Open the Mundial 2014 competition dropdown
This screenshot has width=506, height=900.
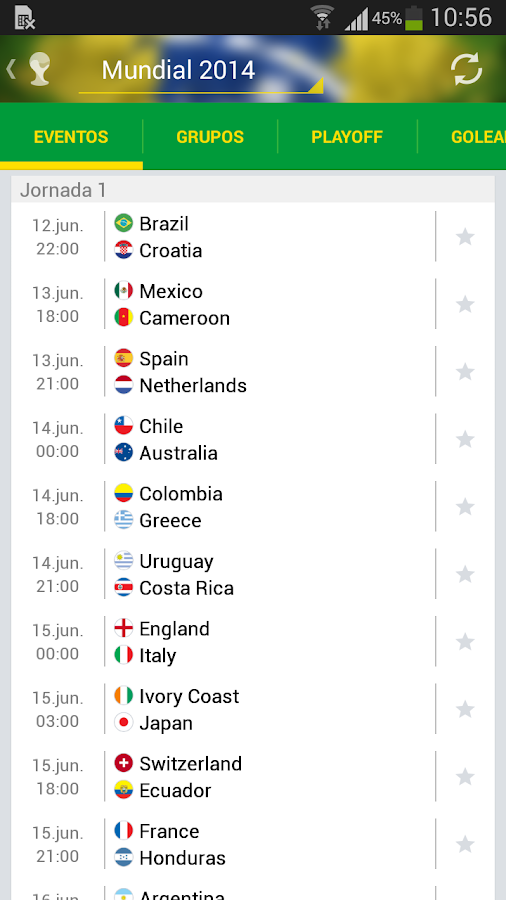coord(201,73)
